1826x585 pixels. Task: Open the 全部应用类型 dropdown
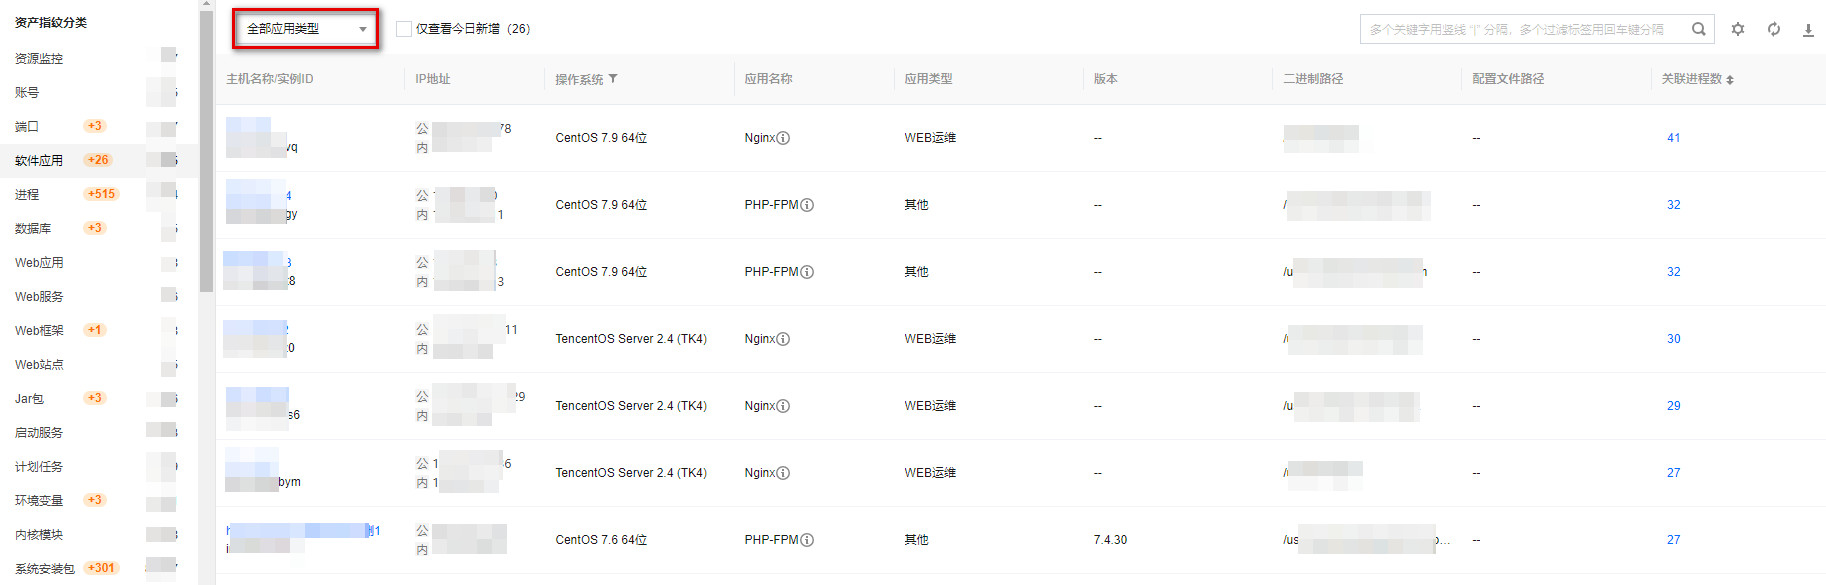(x=306, y=29)
